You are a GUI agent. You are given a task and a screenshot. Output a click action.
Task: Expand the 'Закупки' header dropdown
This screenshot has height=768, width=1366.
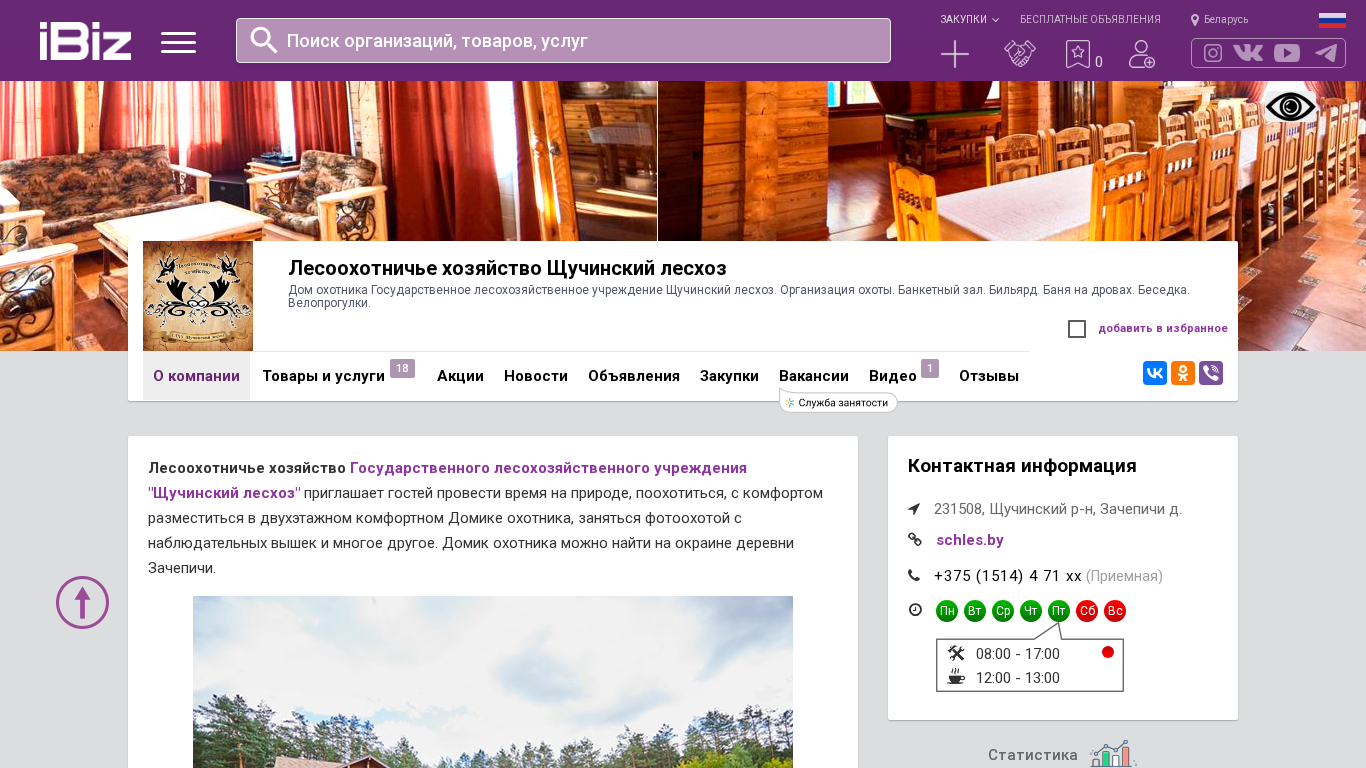point(969,19)
